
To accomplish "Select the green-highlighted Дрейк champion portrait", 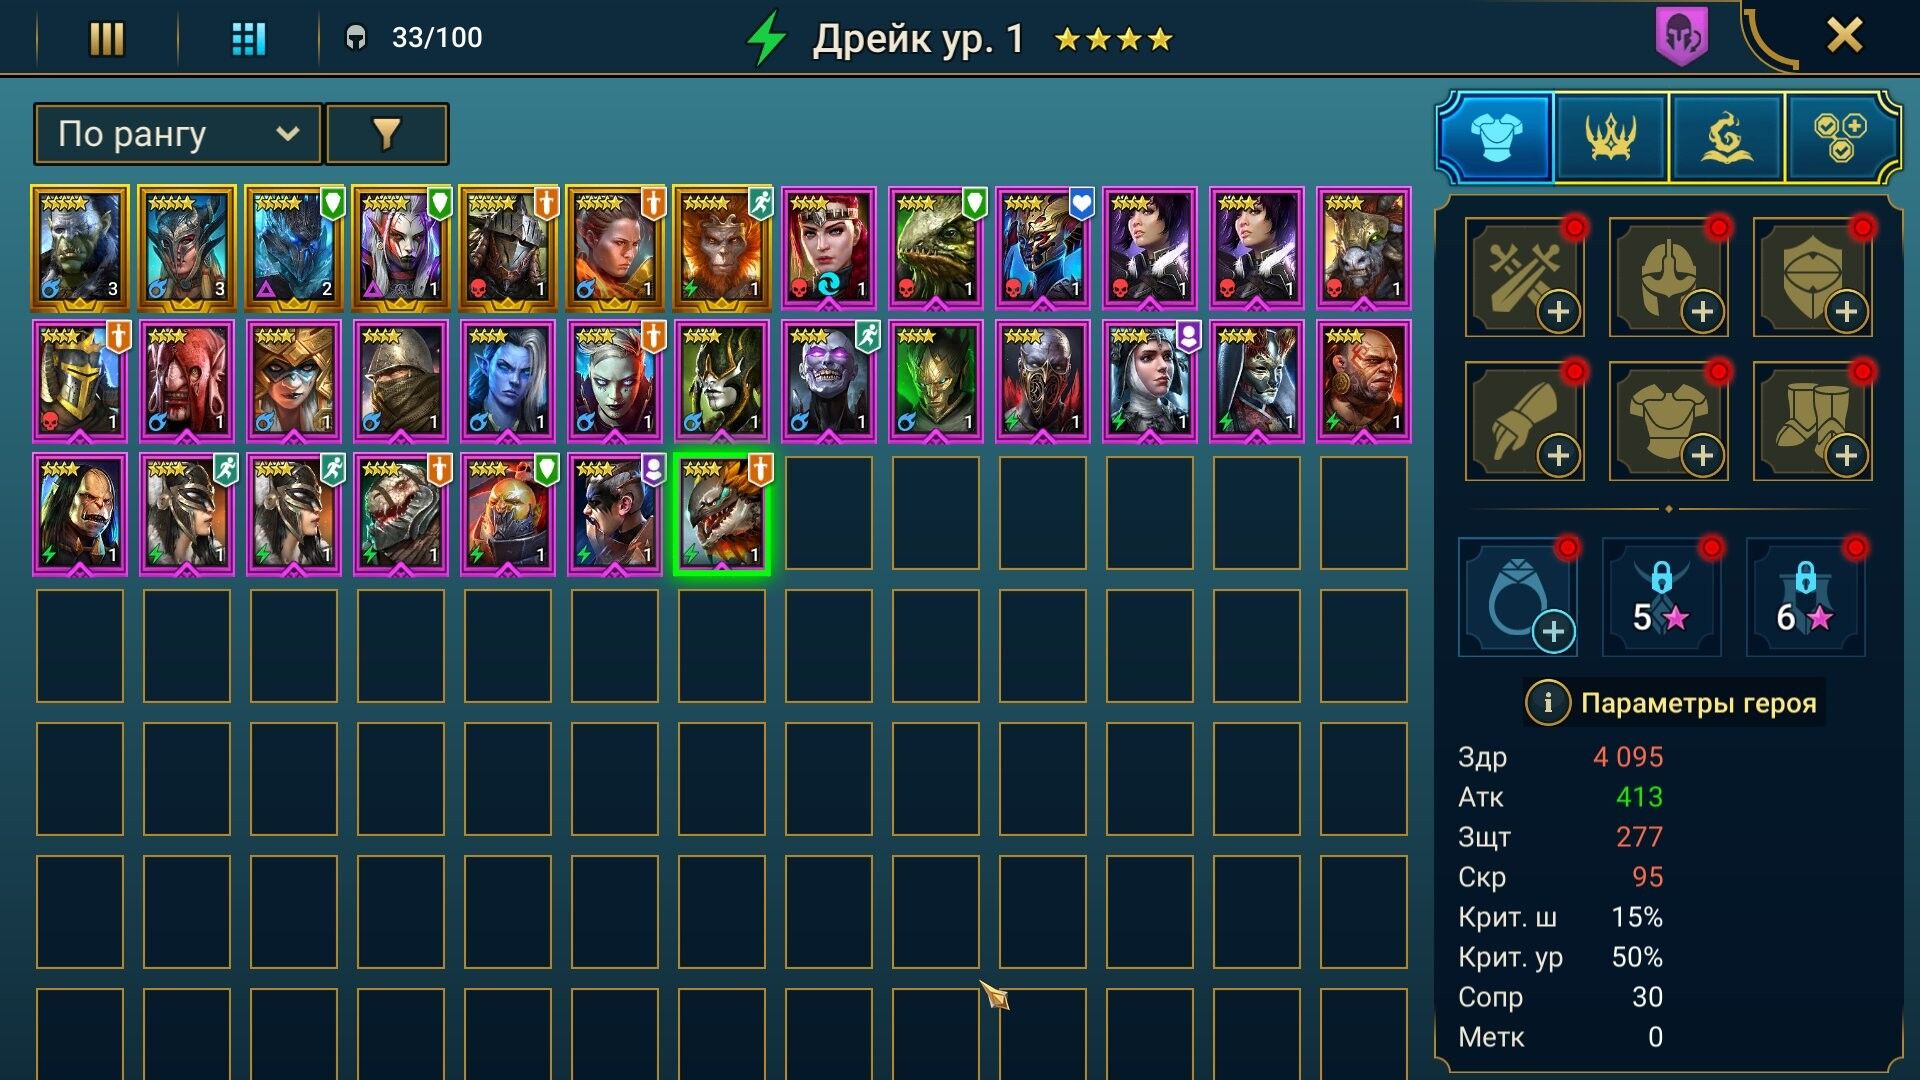I will (721, 514).
